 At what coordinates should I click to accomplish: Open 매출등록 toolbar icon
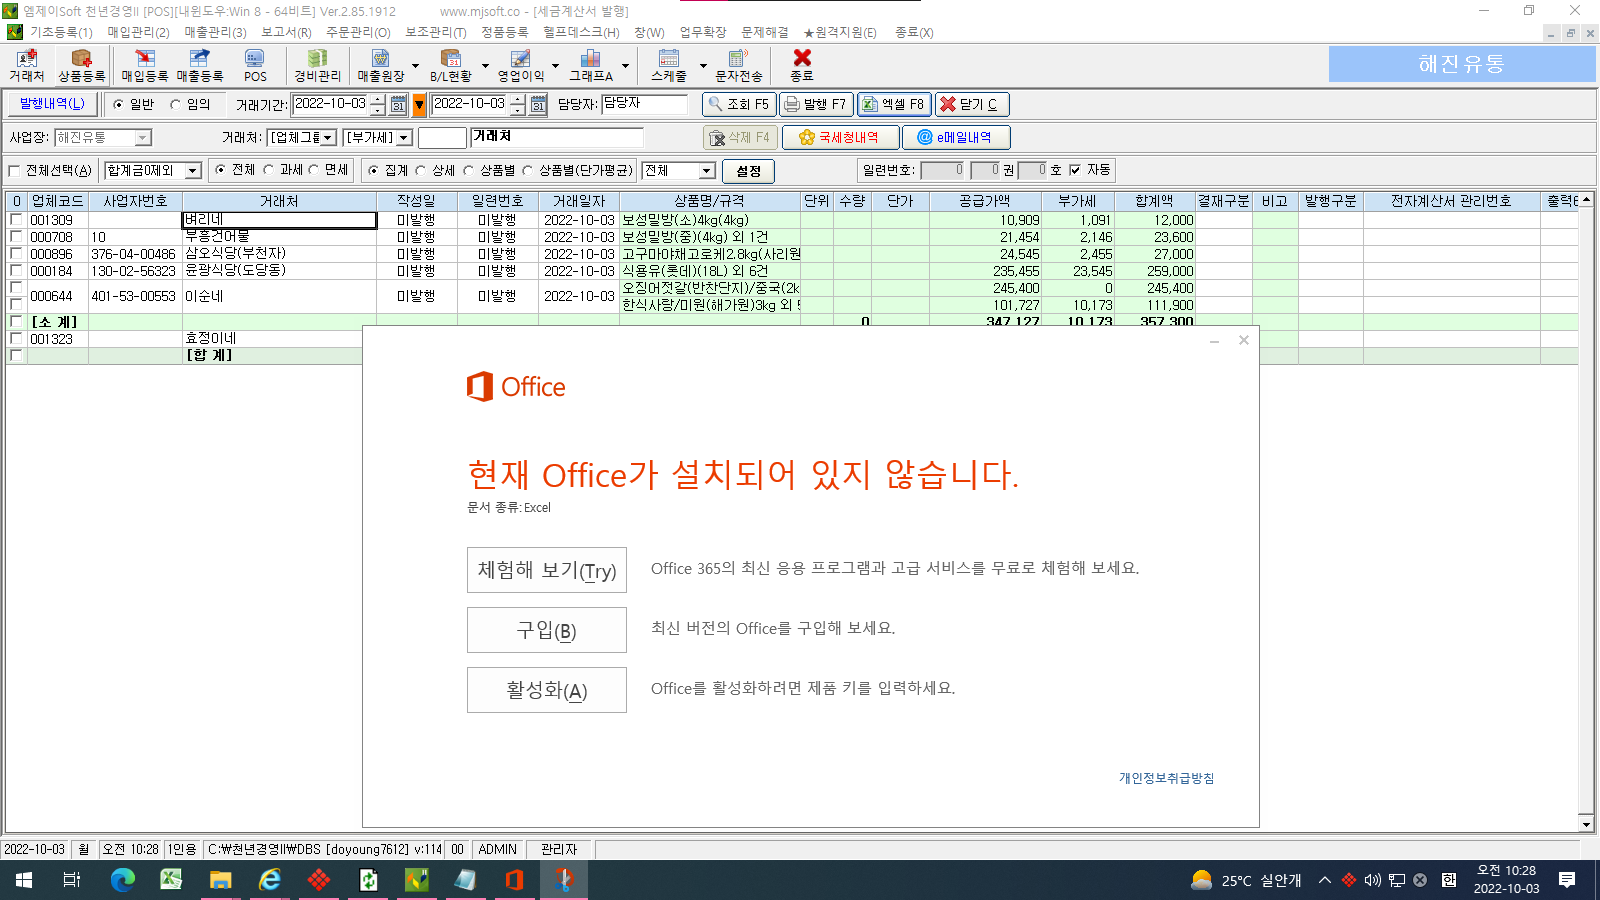point(200,66)
